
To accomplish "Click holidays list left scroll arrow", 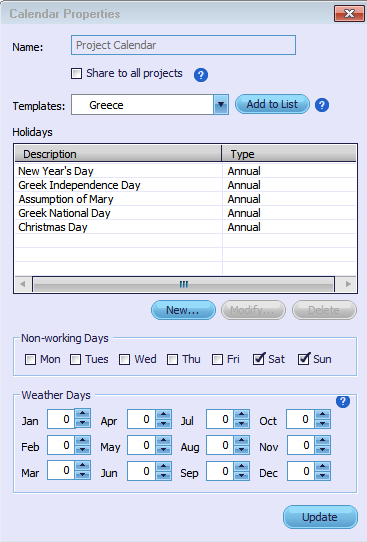I will pos(23,284).
